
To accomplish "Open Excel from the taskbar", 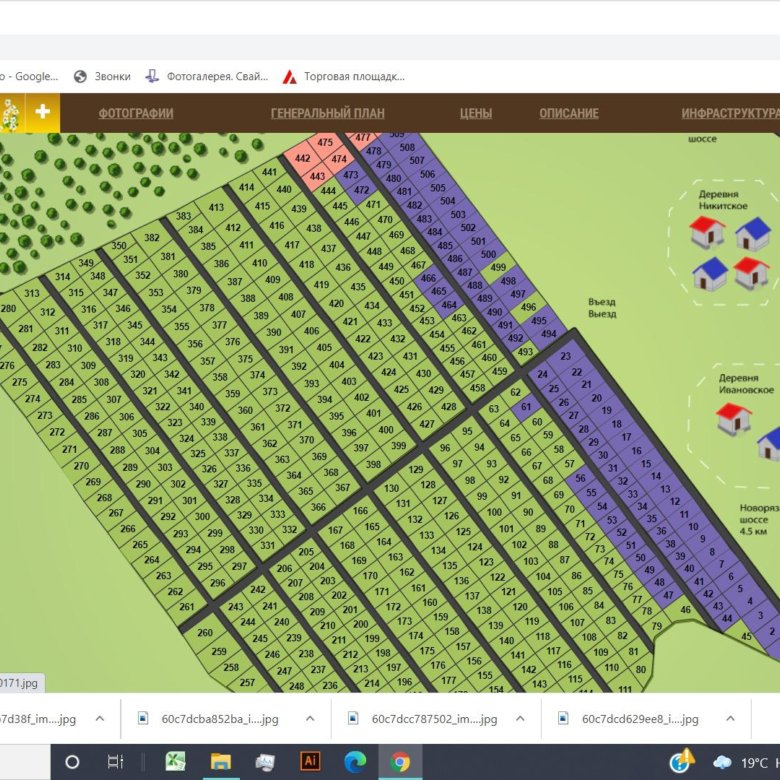I will point(175,761).
